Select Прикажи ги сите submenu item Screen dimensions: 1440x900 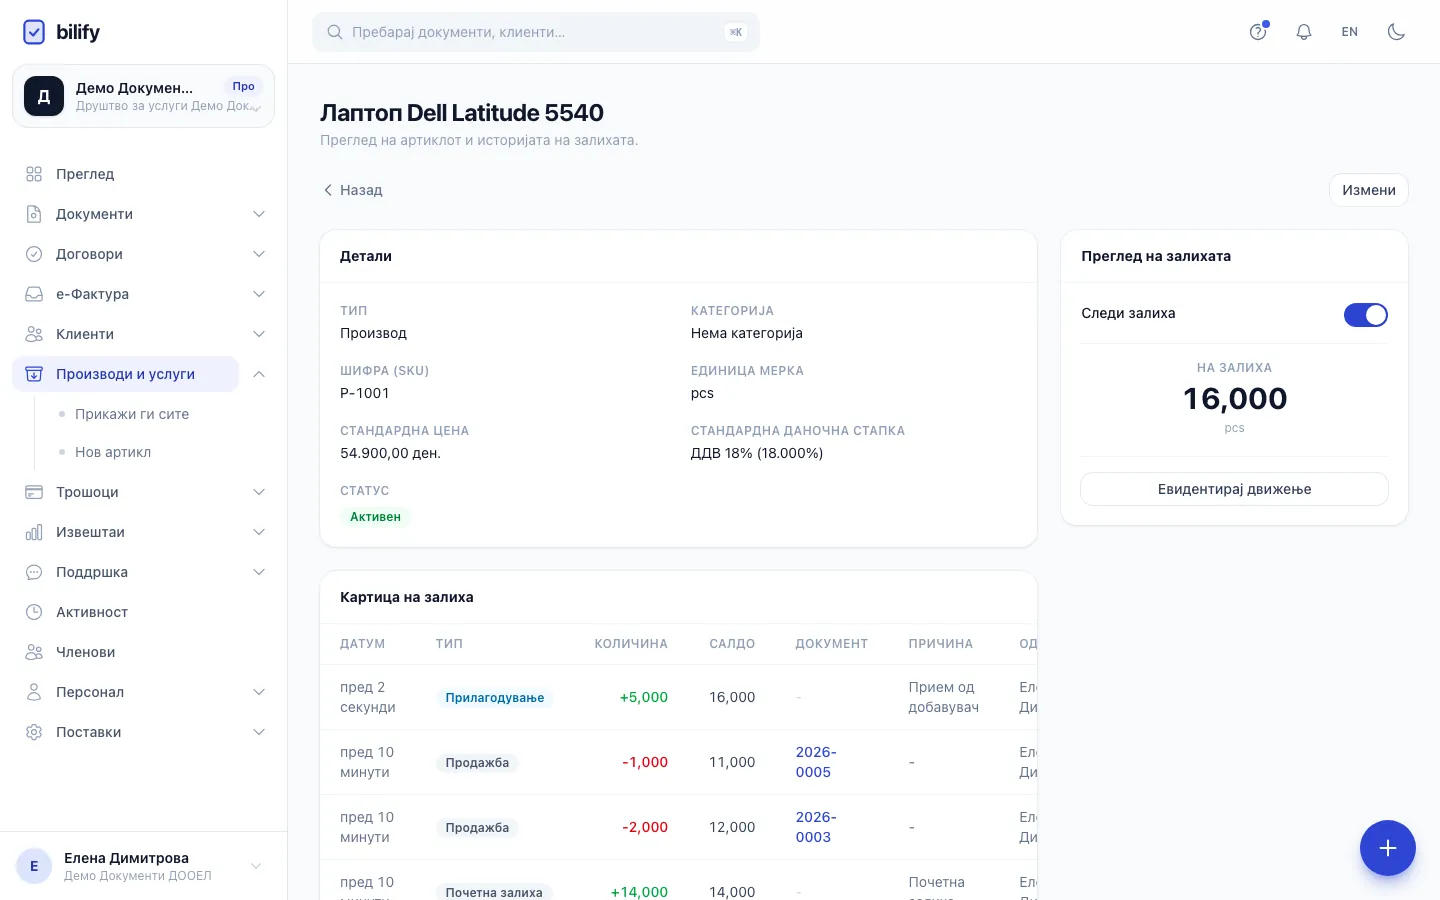click(132, 414)
